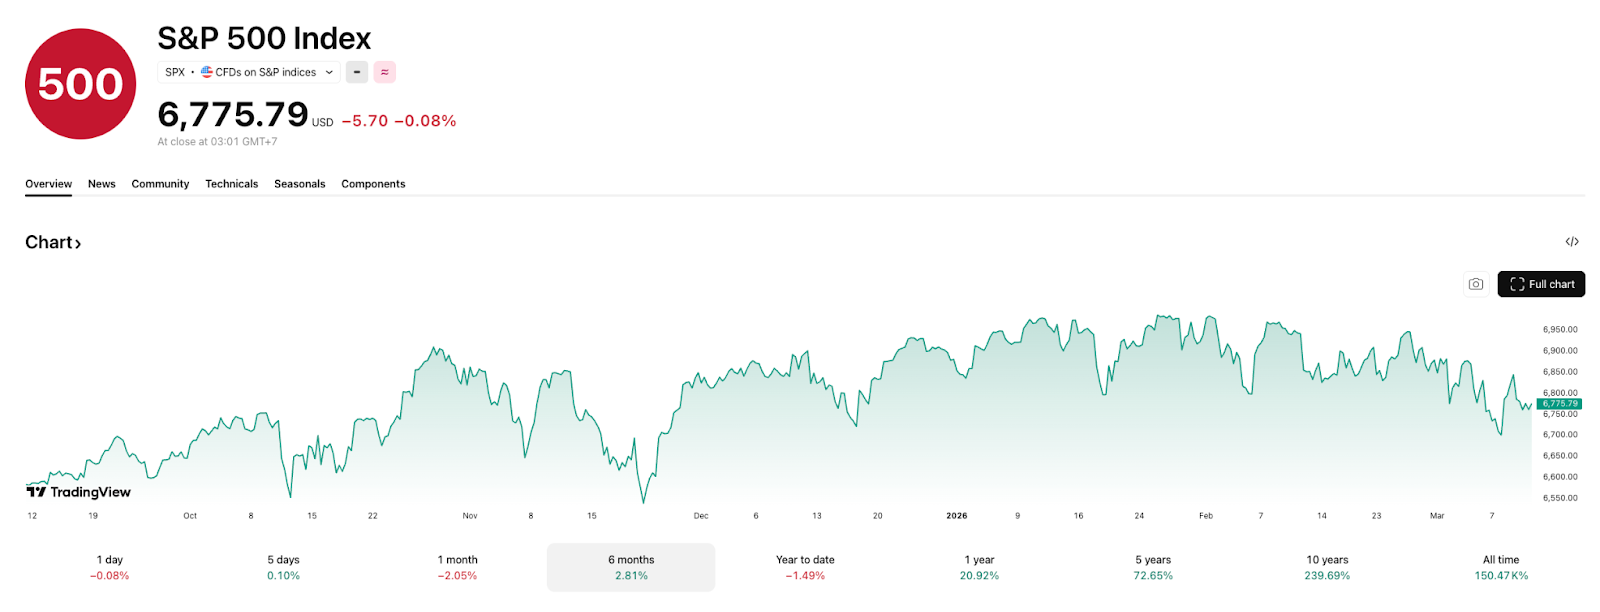Click the pink approximate-sign derived data icon
This screenshot has width=1600, height=612.
pos(384,72)
